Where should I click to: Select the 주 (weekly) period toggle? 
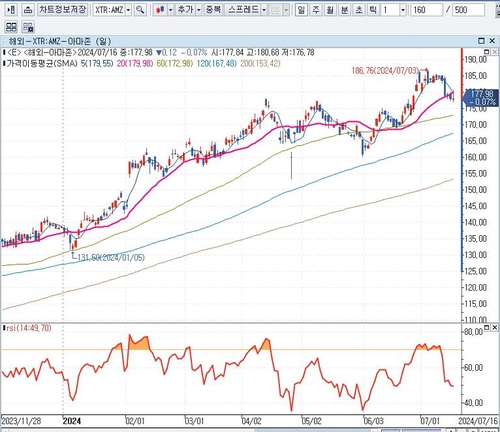(x=316, y=10)
